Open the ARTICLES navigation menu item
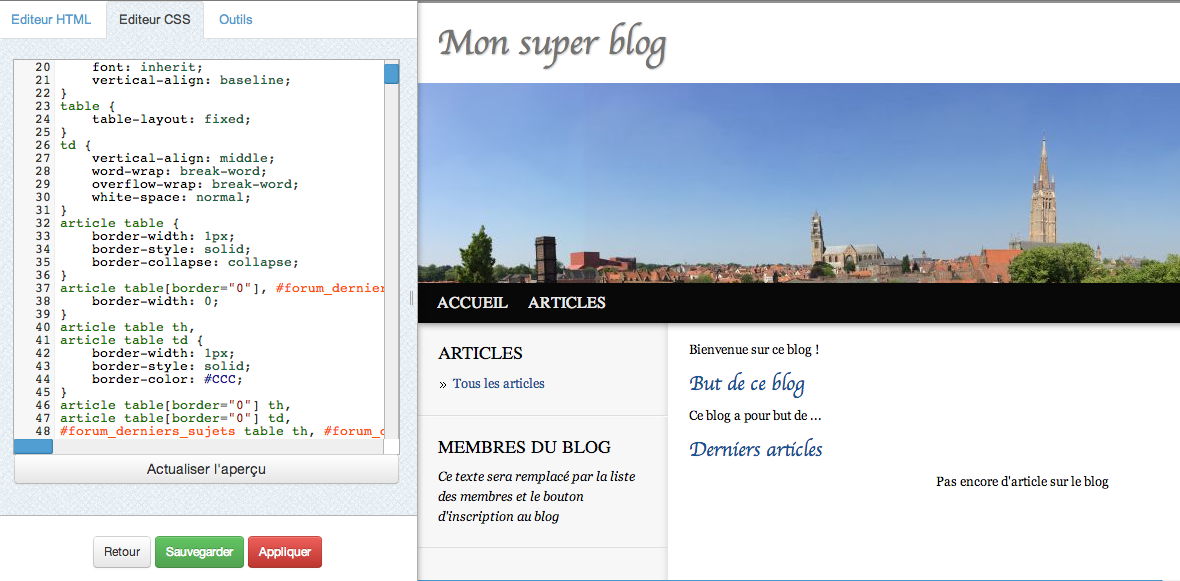 (x=567, y=303)
